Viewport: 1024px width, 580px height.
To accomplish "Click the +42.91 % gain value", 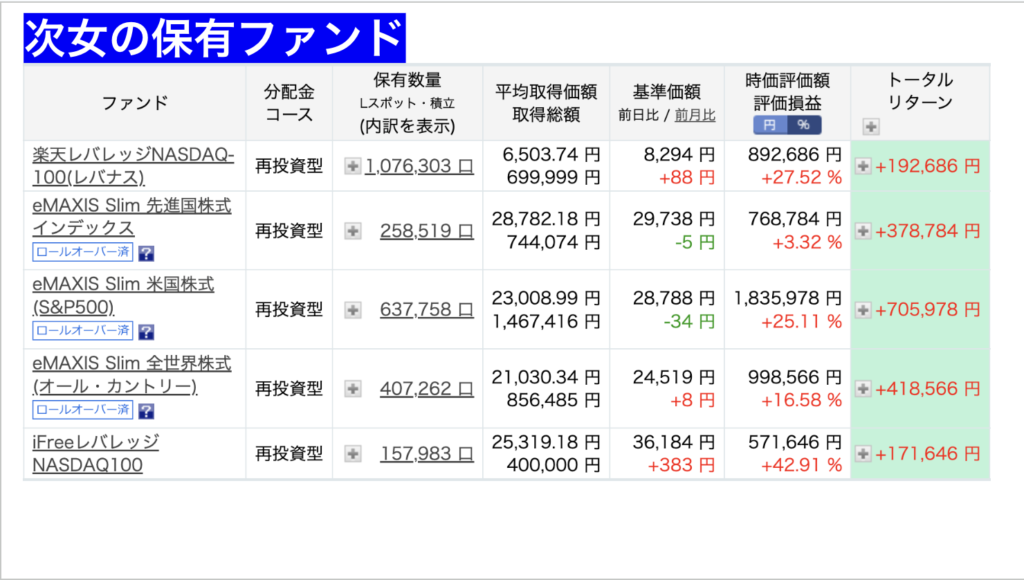I will point(801,465).
